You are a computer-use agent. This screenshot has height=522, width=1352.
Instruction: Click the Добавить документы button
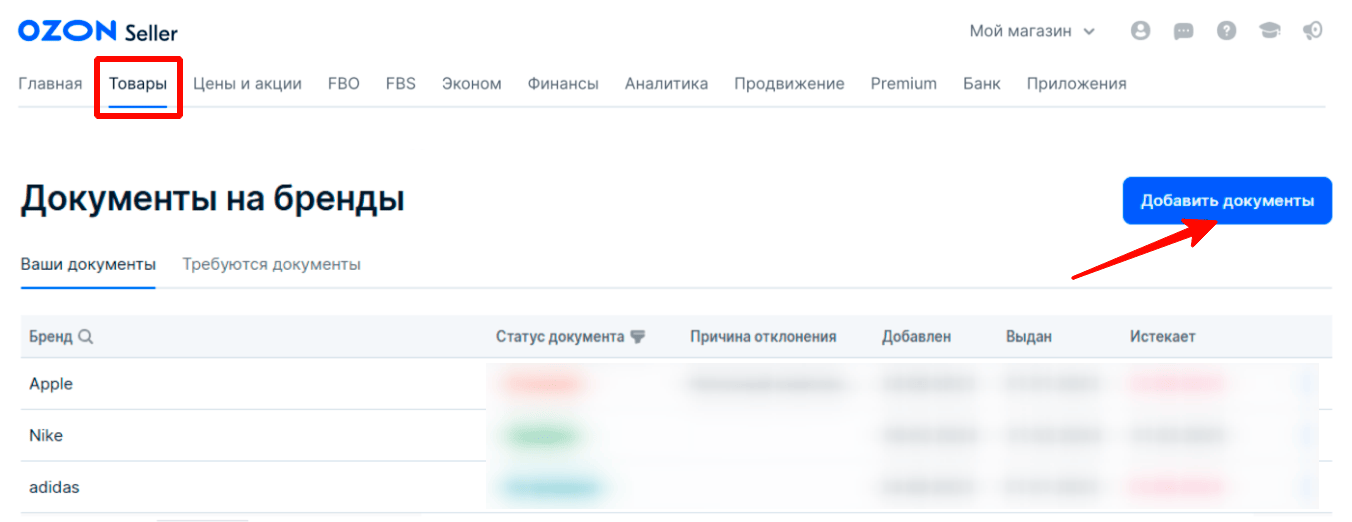pyautogui.click(x=1227, y=201)
